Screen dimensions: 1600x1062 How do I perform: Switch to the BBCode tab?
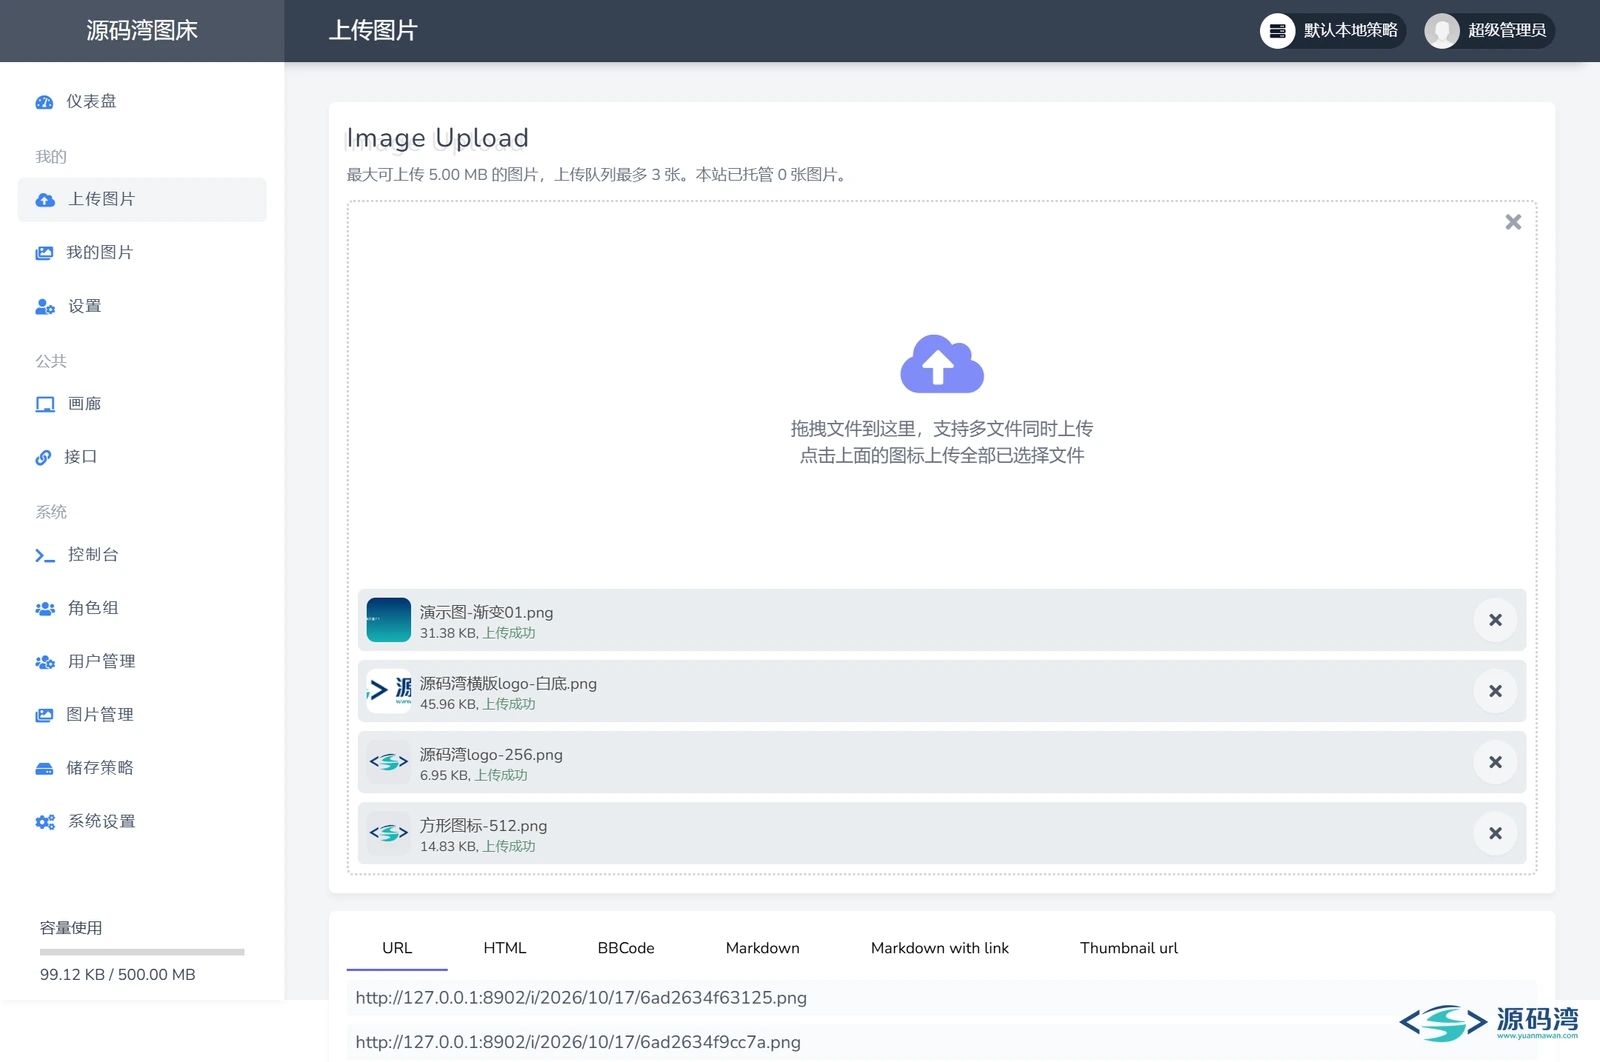click(x=626, y=948)
